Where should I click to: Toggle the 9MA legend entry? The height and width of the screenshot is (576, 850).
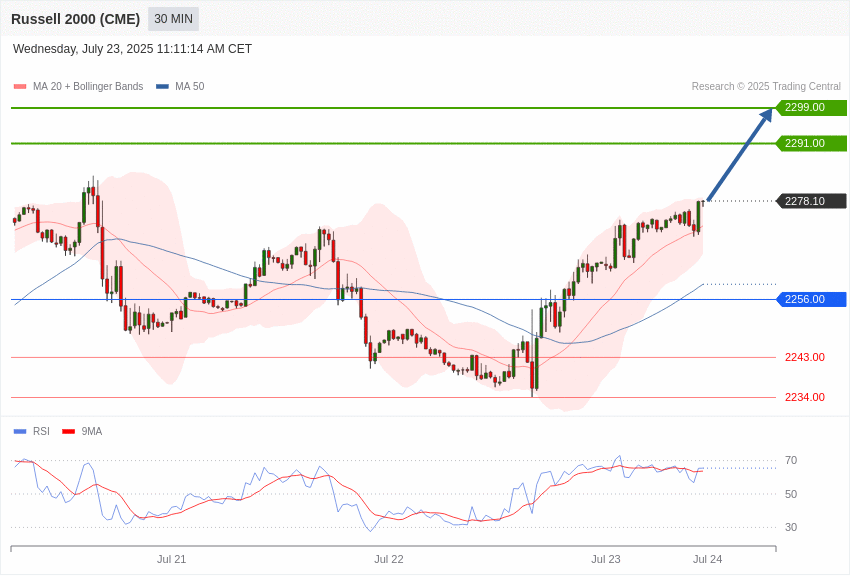click(82, 431)
